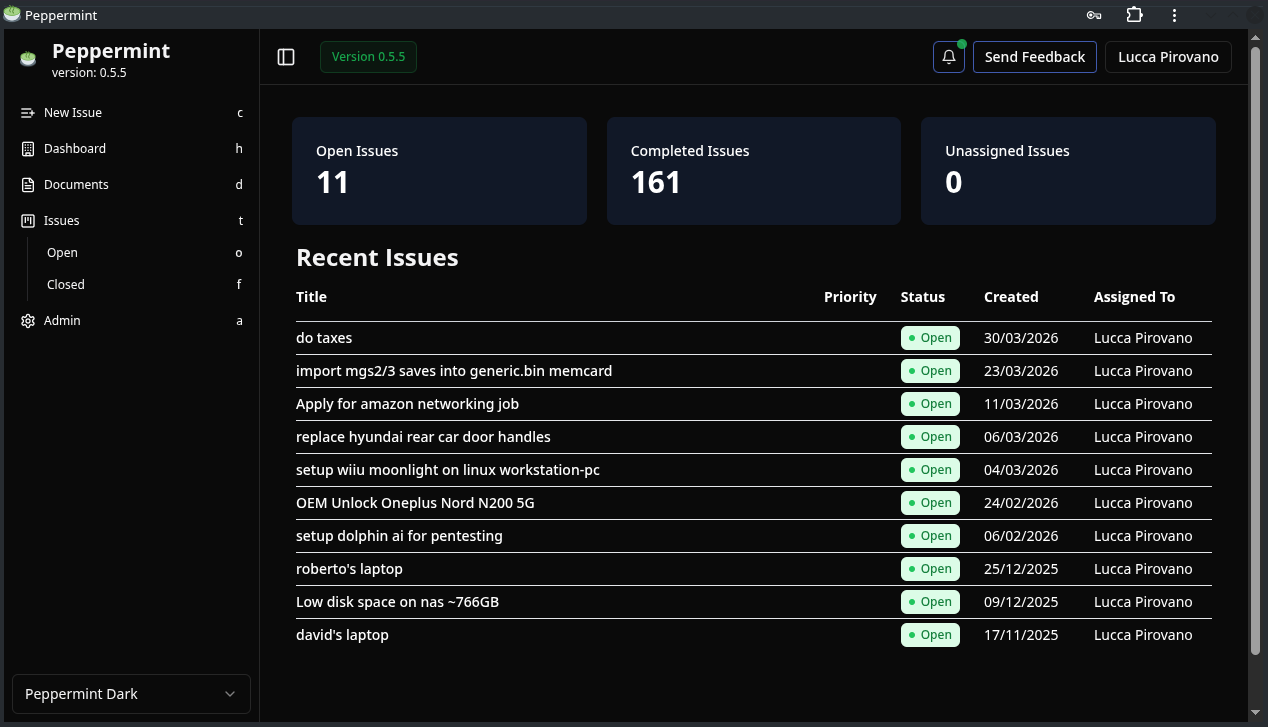Image resolution: width=1268 pixels, height=727 pixels.
Task: Go to Open issues submenu
Action: 62,253
